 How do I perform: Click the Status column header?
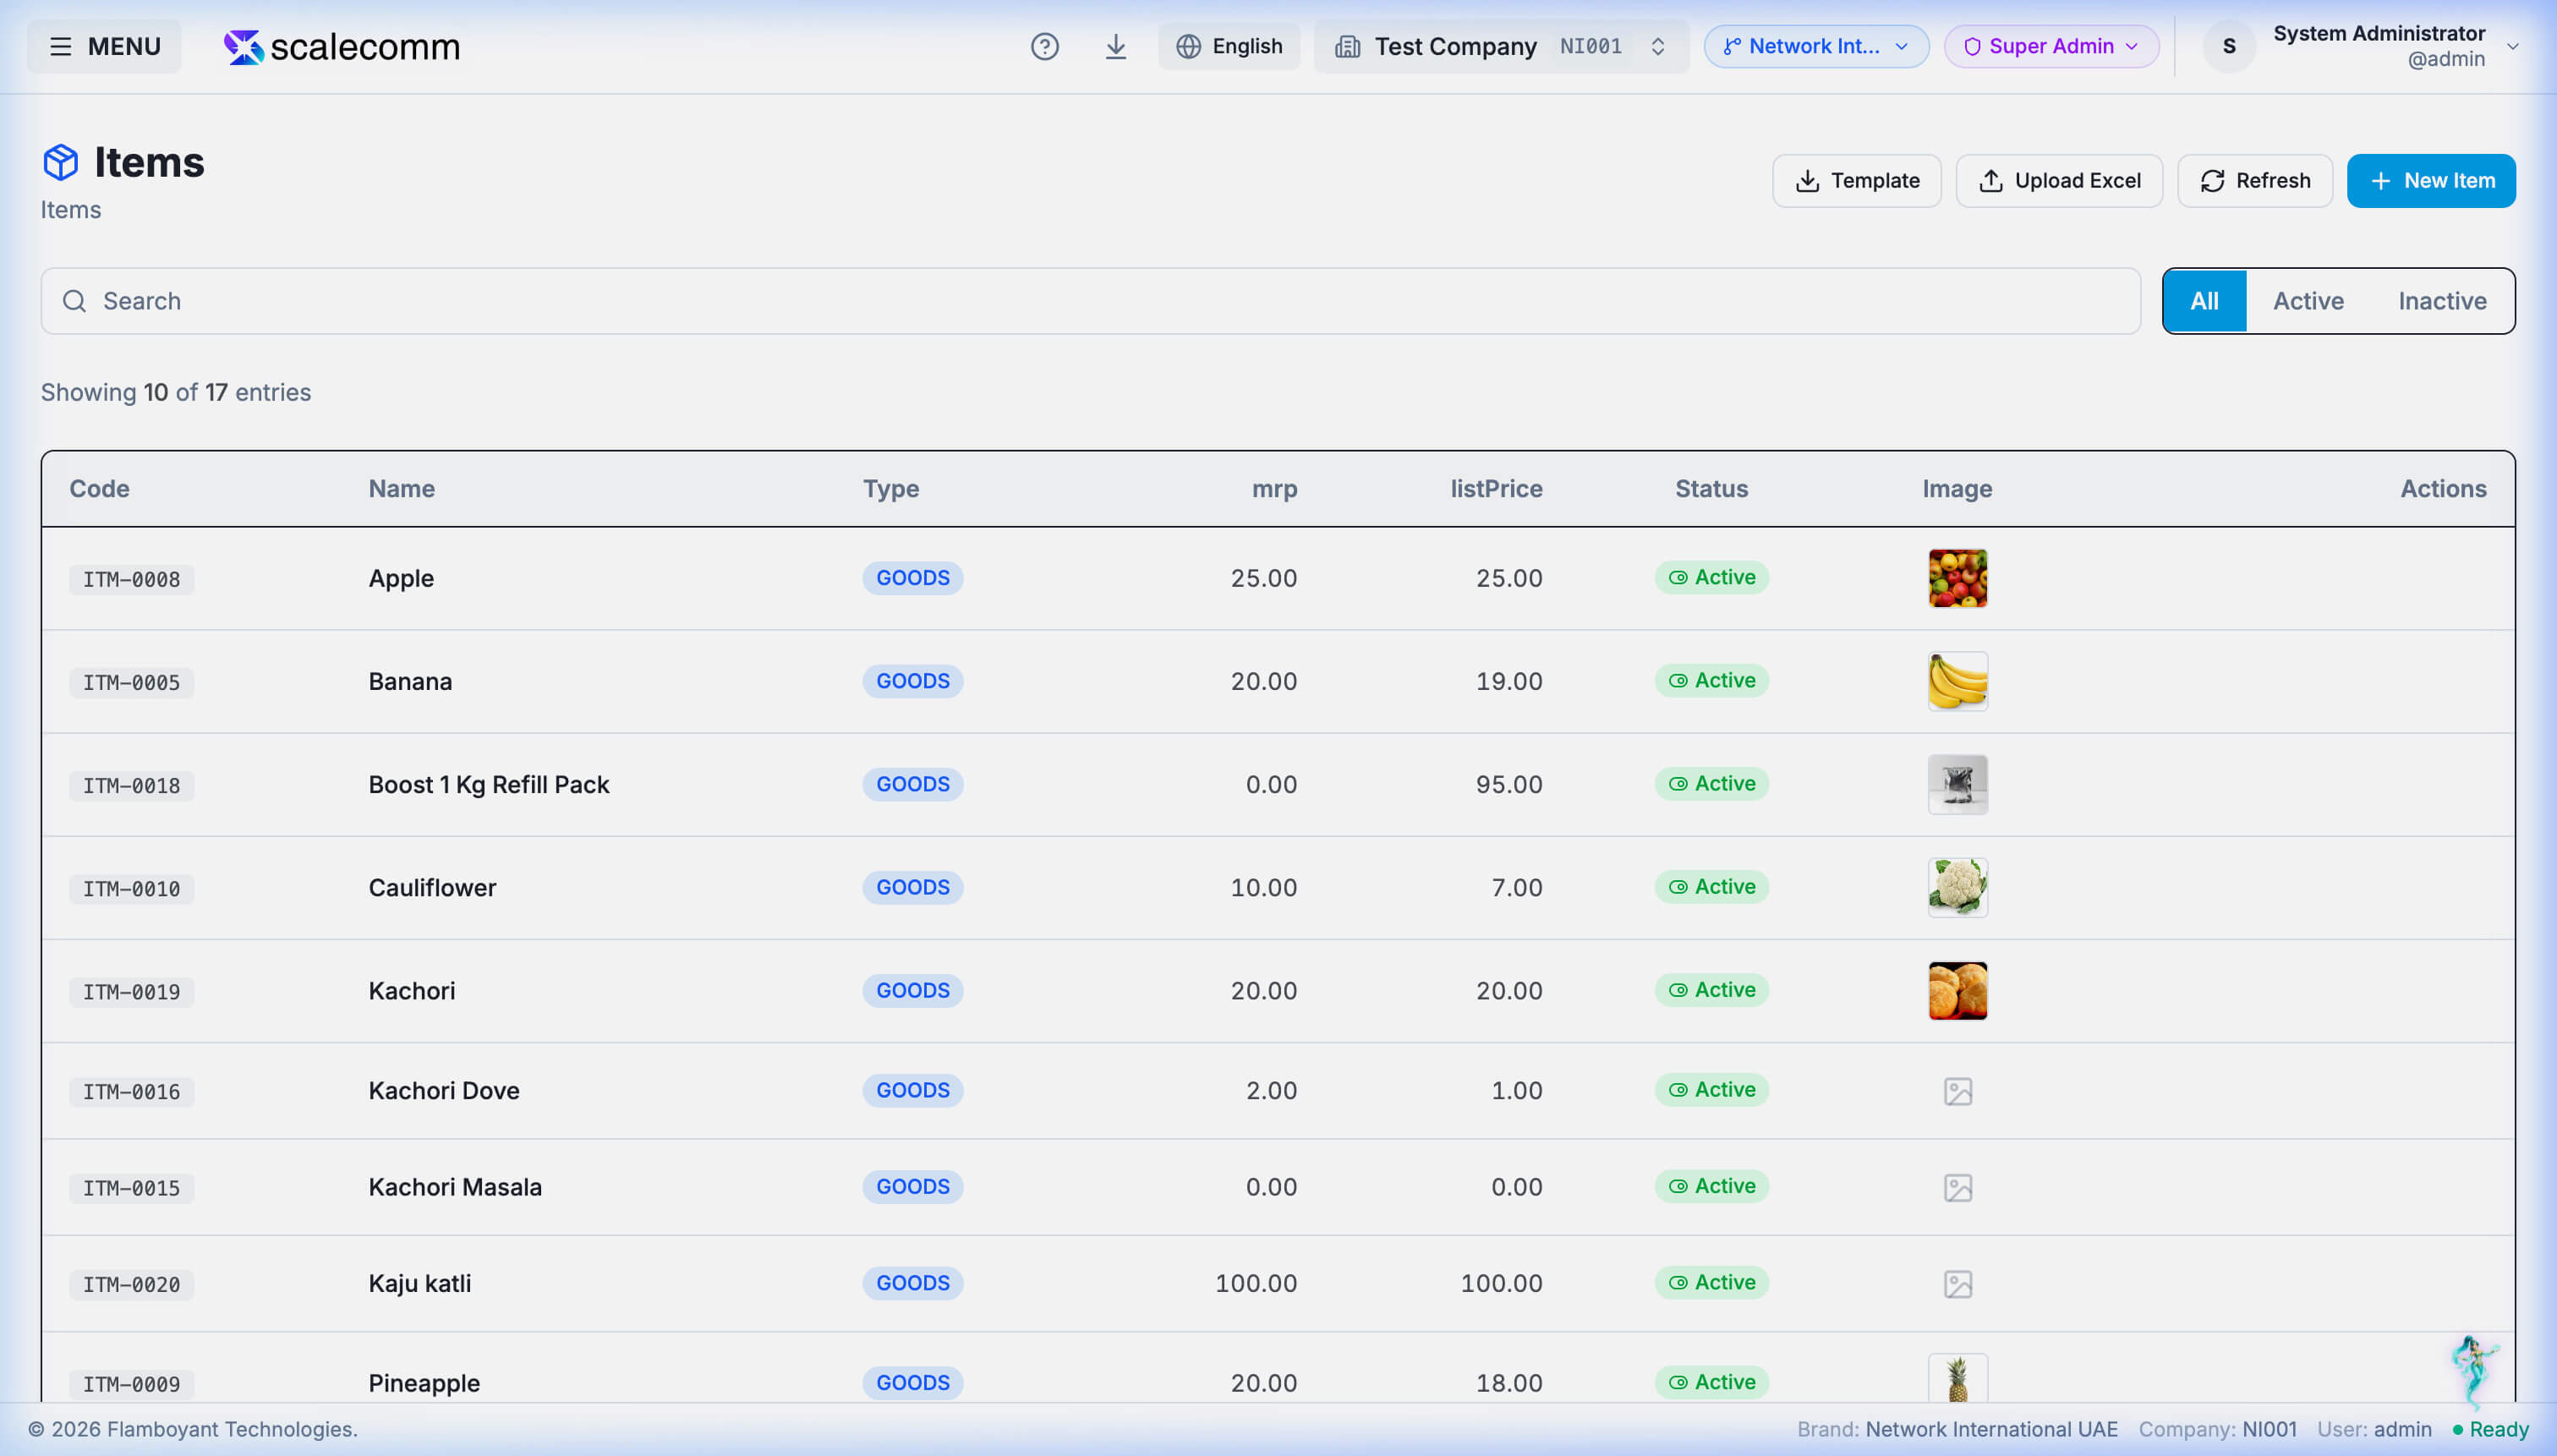tap(1711, 489)
